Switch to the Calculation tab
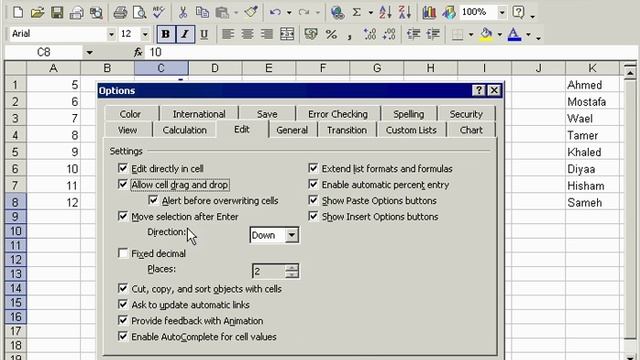Image resolution: width=640 pixels, height=360 pixels. point(184,130)
